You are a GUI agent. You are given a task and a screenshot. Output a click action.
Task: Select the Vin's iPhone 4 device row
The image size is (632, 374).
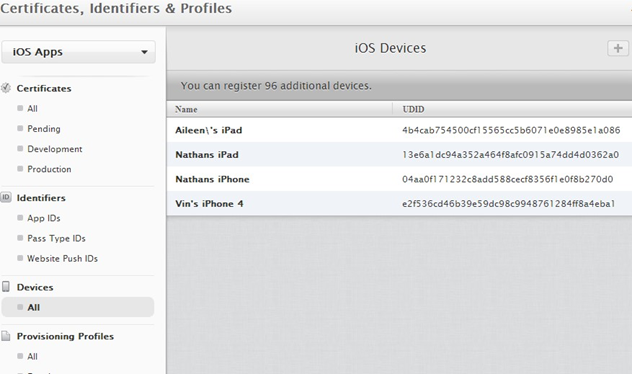pos(399,204)
